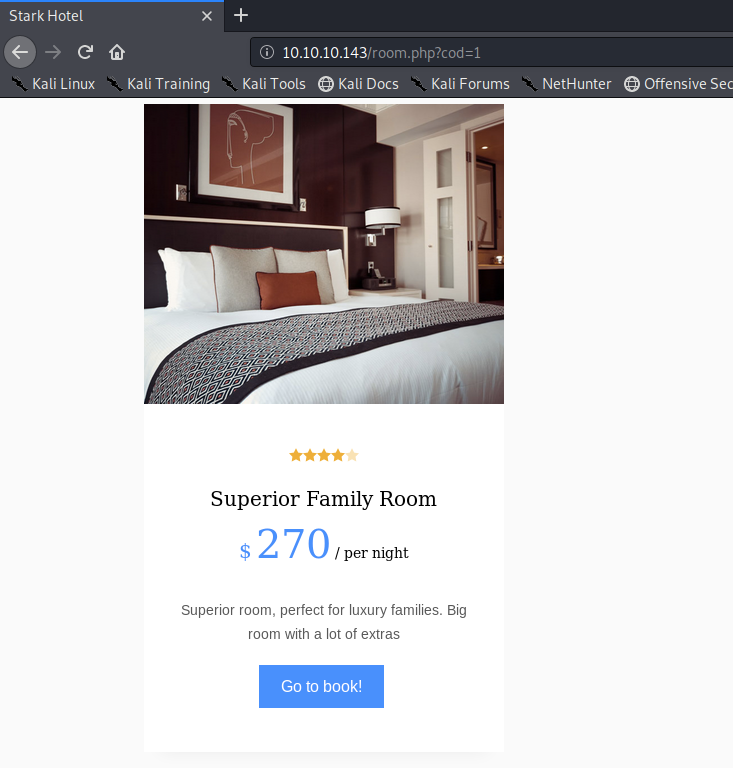Click the browser back arrow button
The width and height of the screenshot is (733, 768).
point(20,52)
